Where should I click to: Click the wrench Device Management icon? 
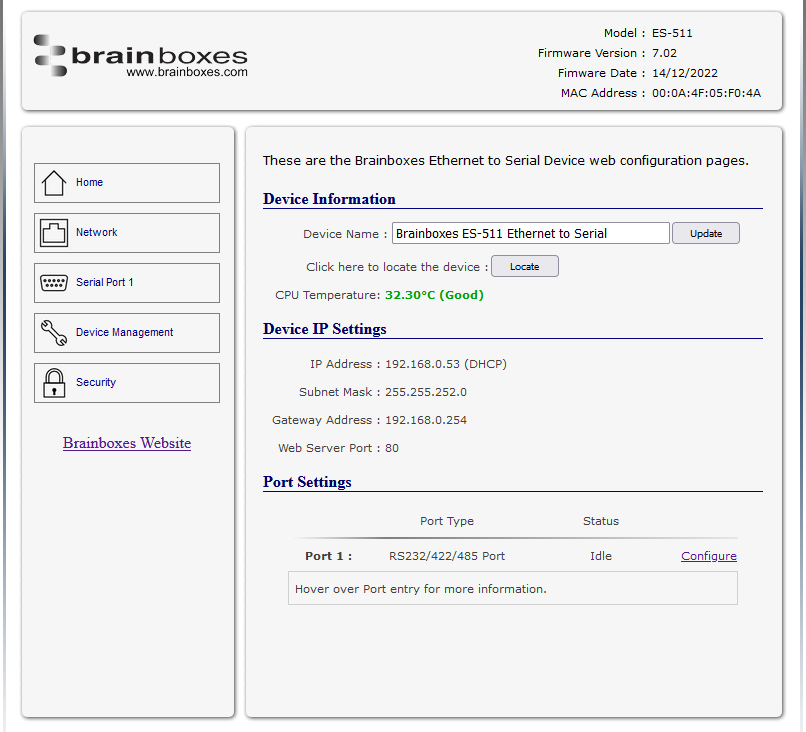click(54, 333)
